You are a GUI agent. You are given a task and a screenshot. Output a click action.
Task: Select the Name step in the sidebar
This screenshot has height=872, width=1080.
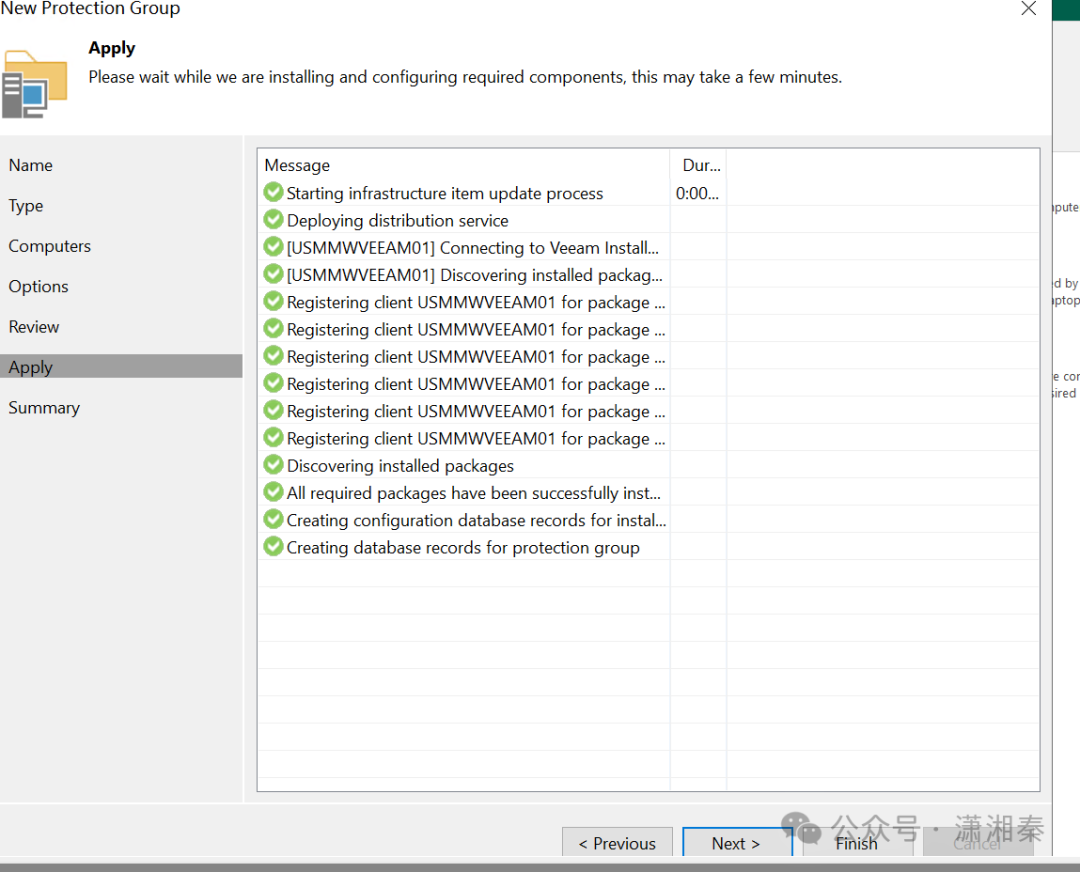point(30,165)
